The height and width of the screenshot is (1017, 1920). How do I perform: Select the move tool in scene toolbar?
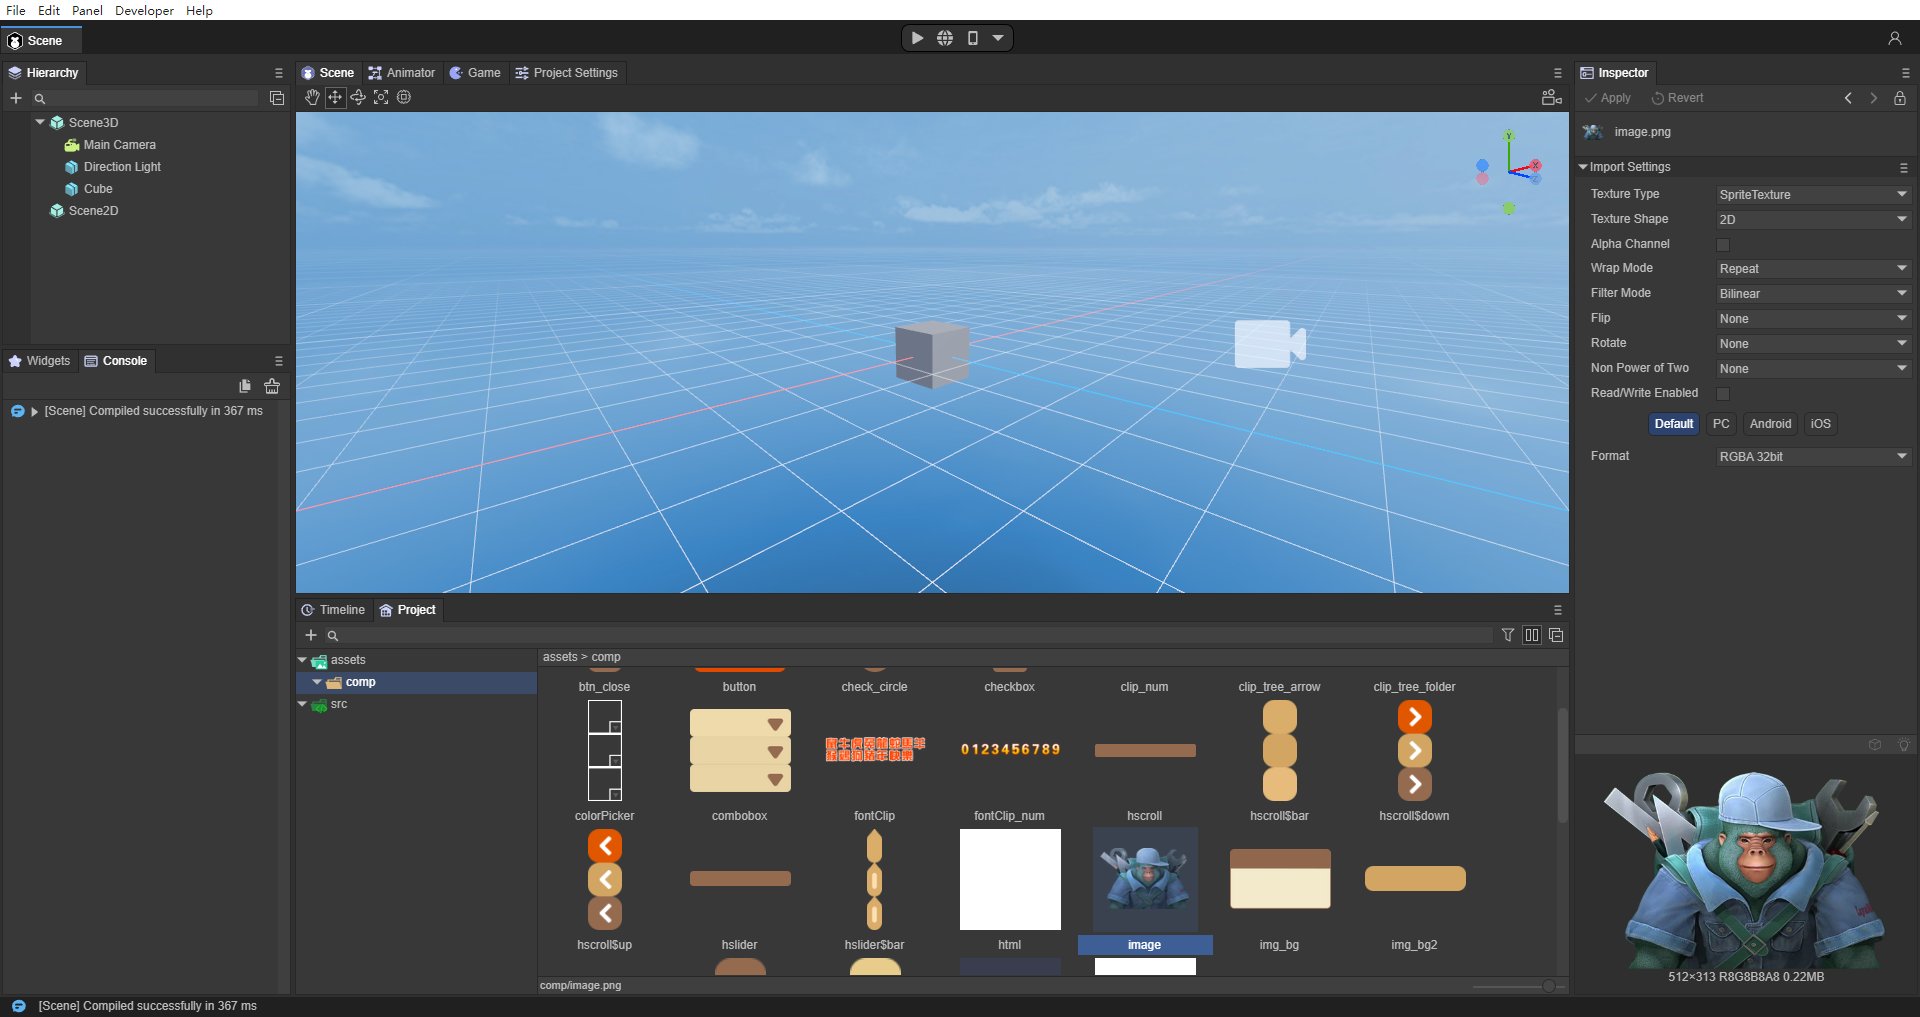click(335, 97)
